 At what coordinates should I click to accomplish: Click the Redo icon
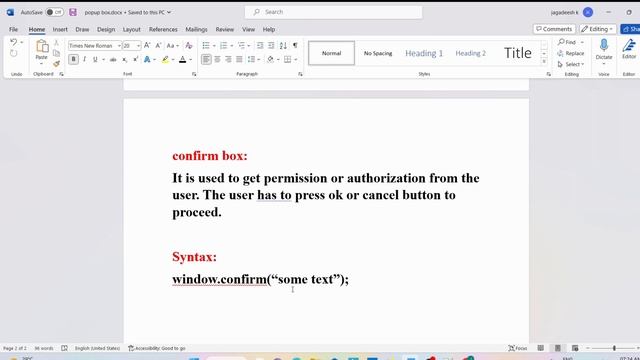point(13,54)
